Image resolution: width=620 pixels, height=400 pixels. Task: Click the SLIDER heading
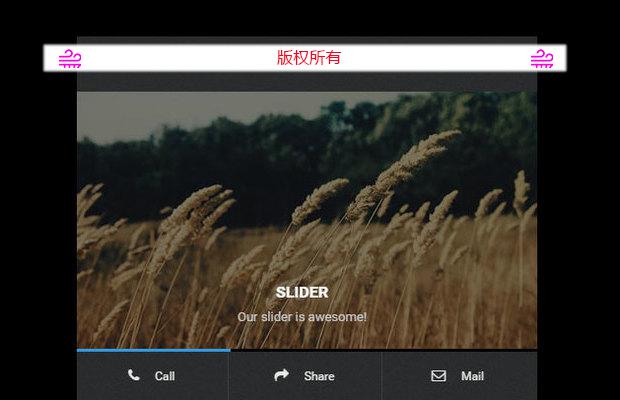coord(302,292)
